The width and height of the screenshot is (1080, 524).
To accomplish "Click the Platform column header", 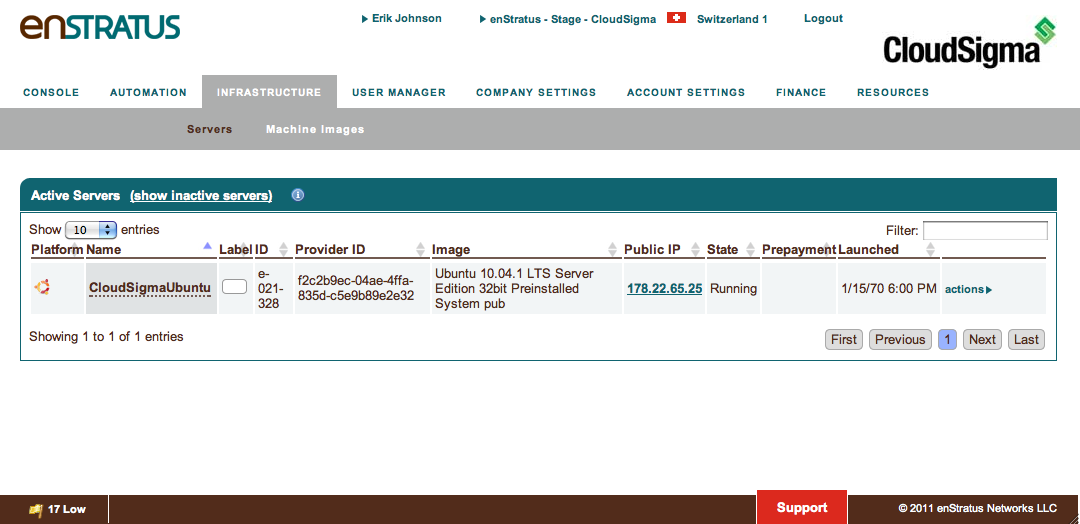I will (x=57, y=249).
